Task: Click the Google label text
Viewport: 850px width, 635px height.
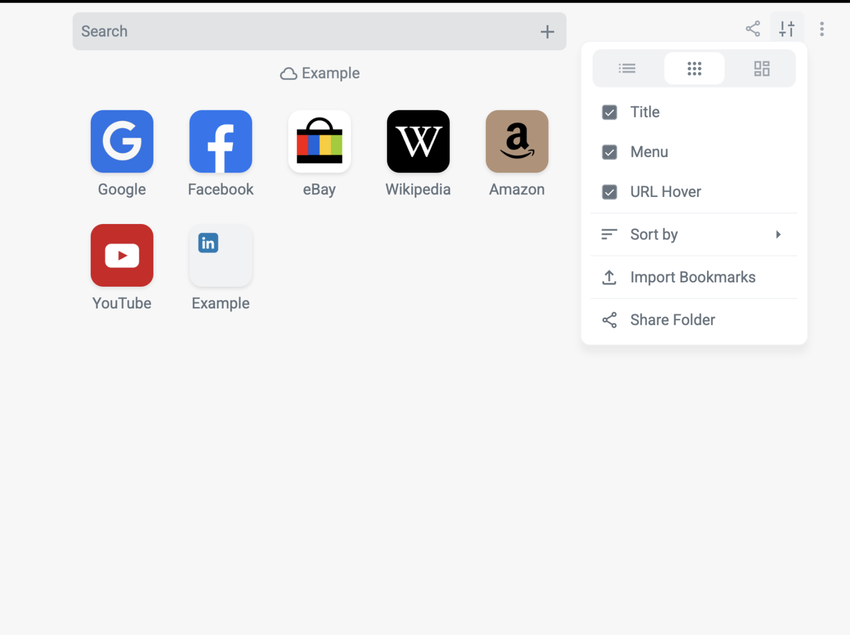Action: click(x=122, y=189)
